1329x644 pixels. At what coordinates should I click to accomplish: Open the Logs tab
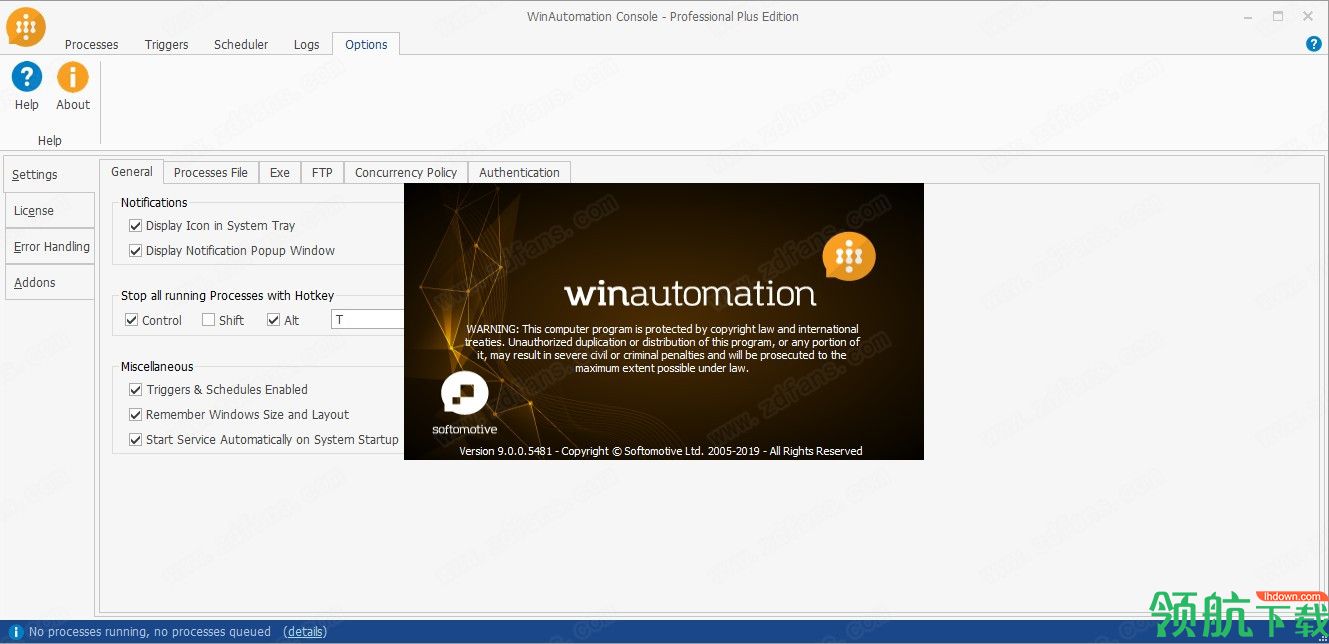[307, 45]
